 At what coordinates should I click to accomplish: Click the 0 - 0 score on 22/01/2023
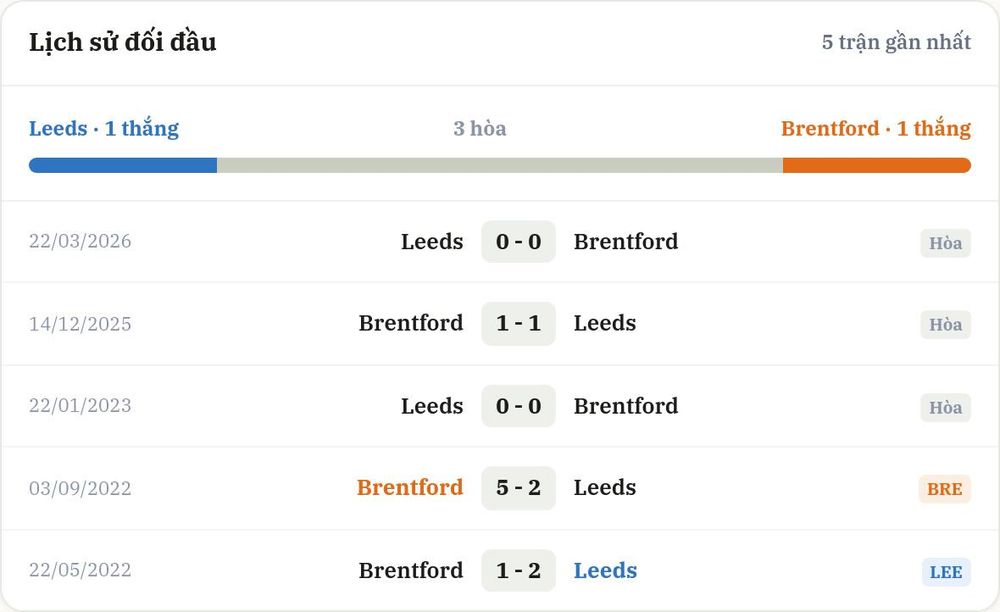(518, 406)
